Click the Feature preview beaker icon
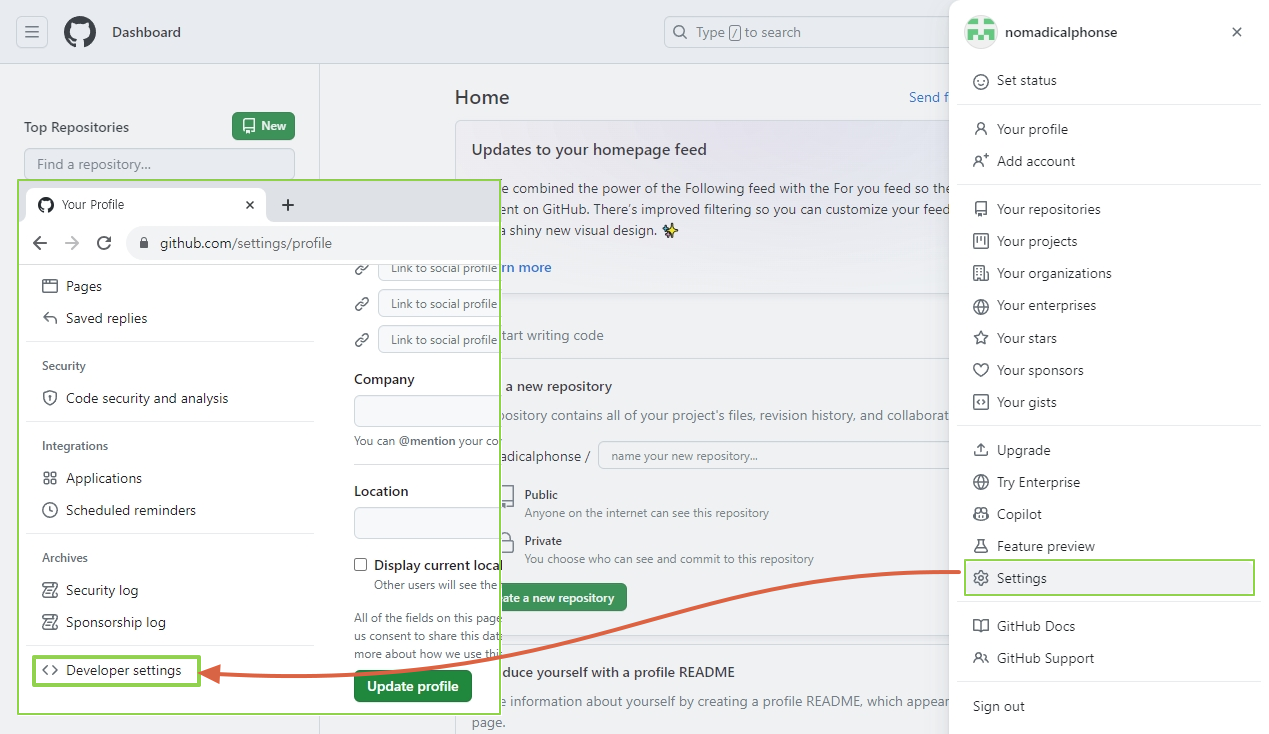Screen dimensions: 1269x734 981,546
